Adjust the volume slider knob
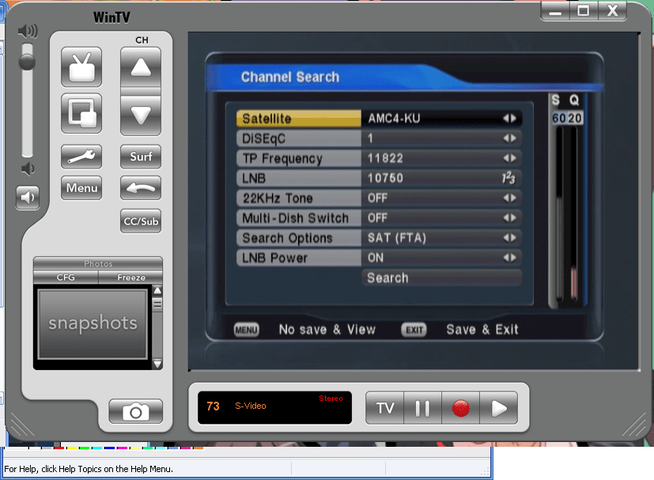The height and width of the screenshot is (480, 654). click(x=27, y=62)
